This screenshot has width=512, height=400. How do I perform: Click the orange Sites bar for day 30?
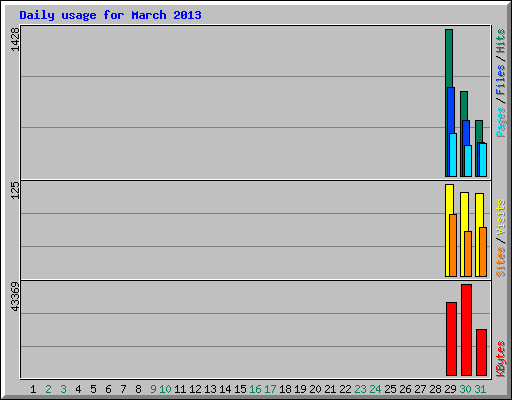coord(468,254)
